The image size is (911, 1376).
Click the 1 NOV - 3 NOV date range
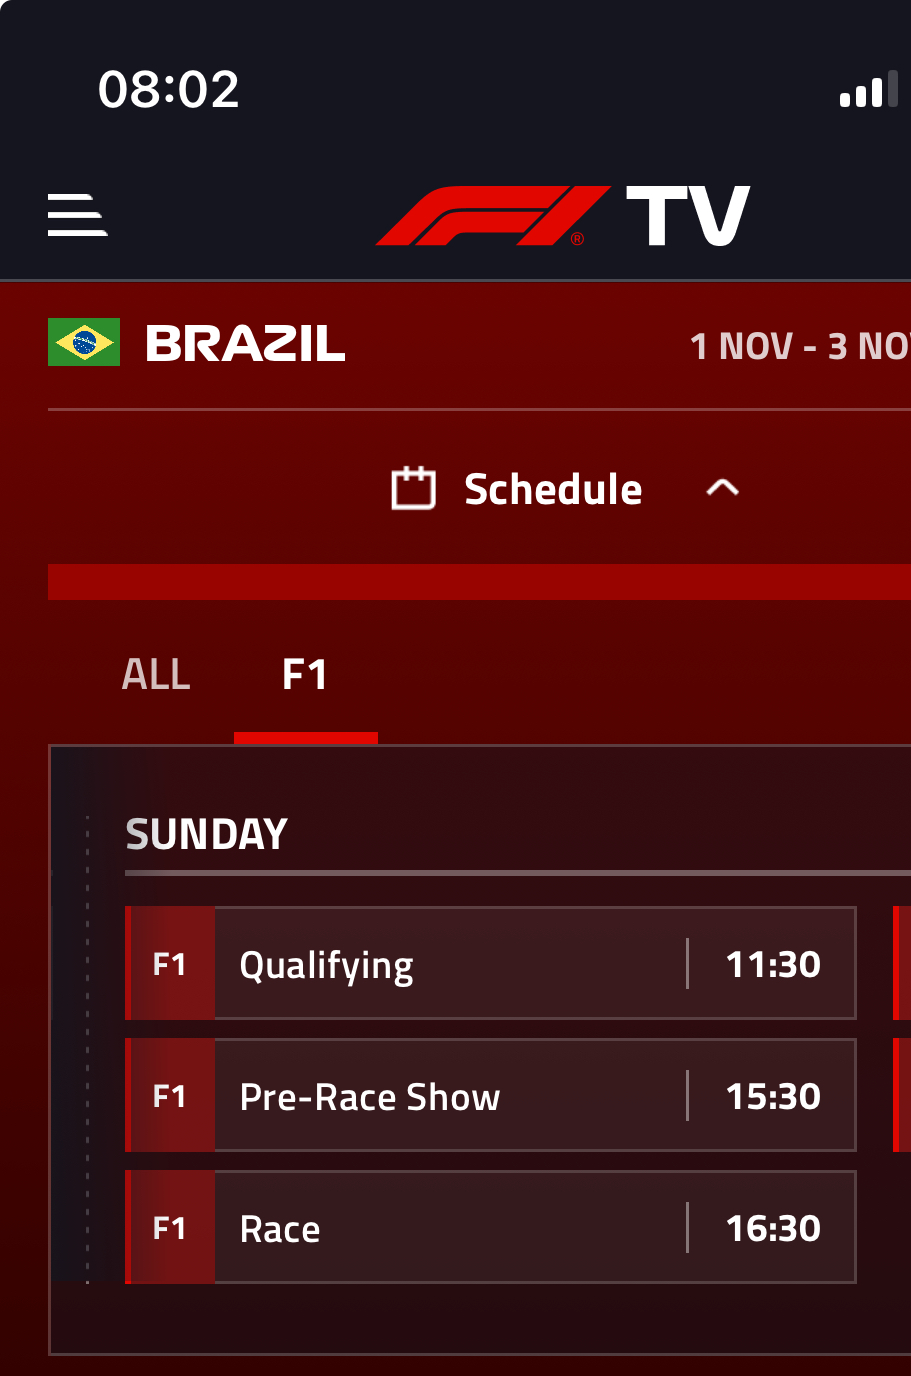click(800, 346)
